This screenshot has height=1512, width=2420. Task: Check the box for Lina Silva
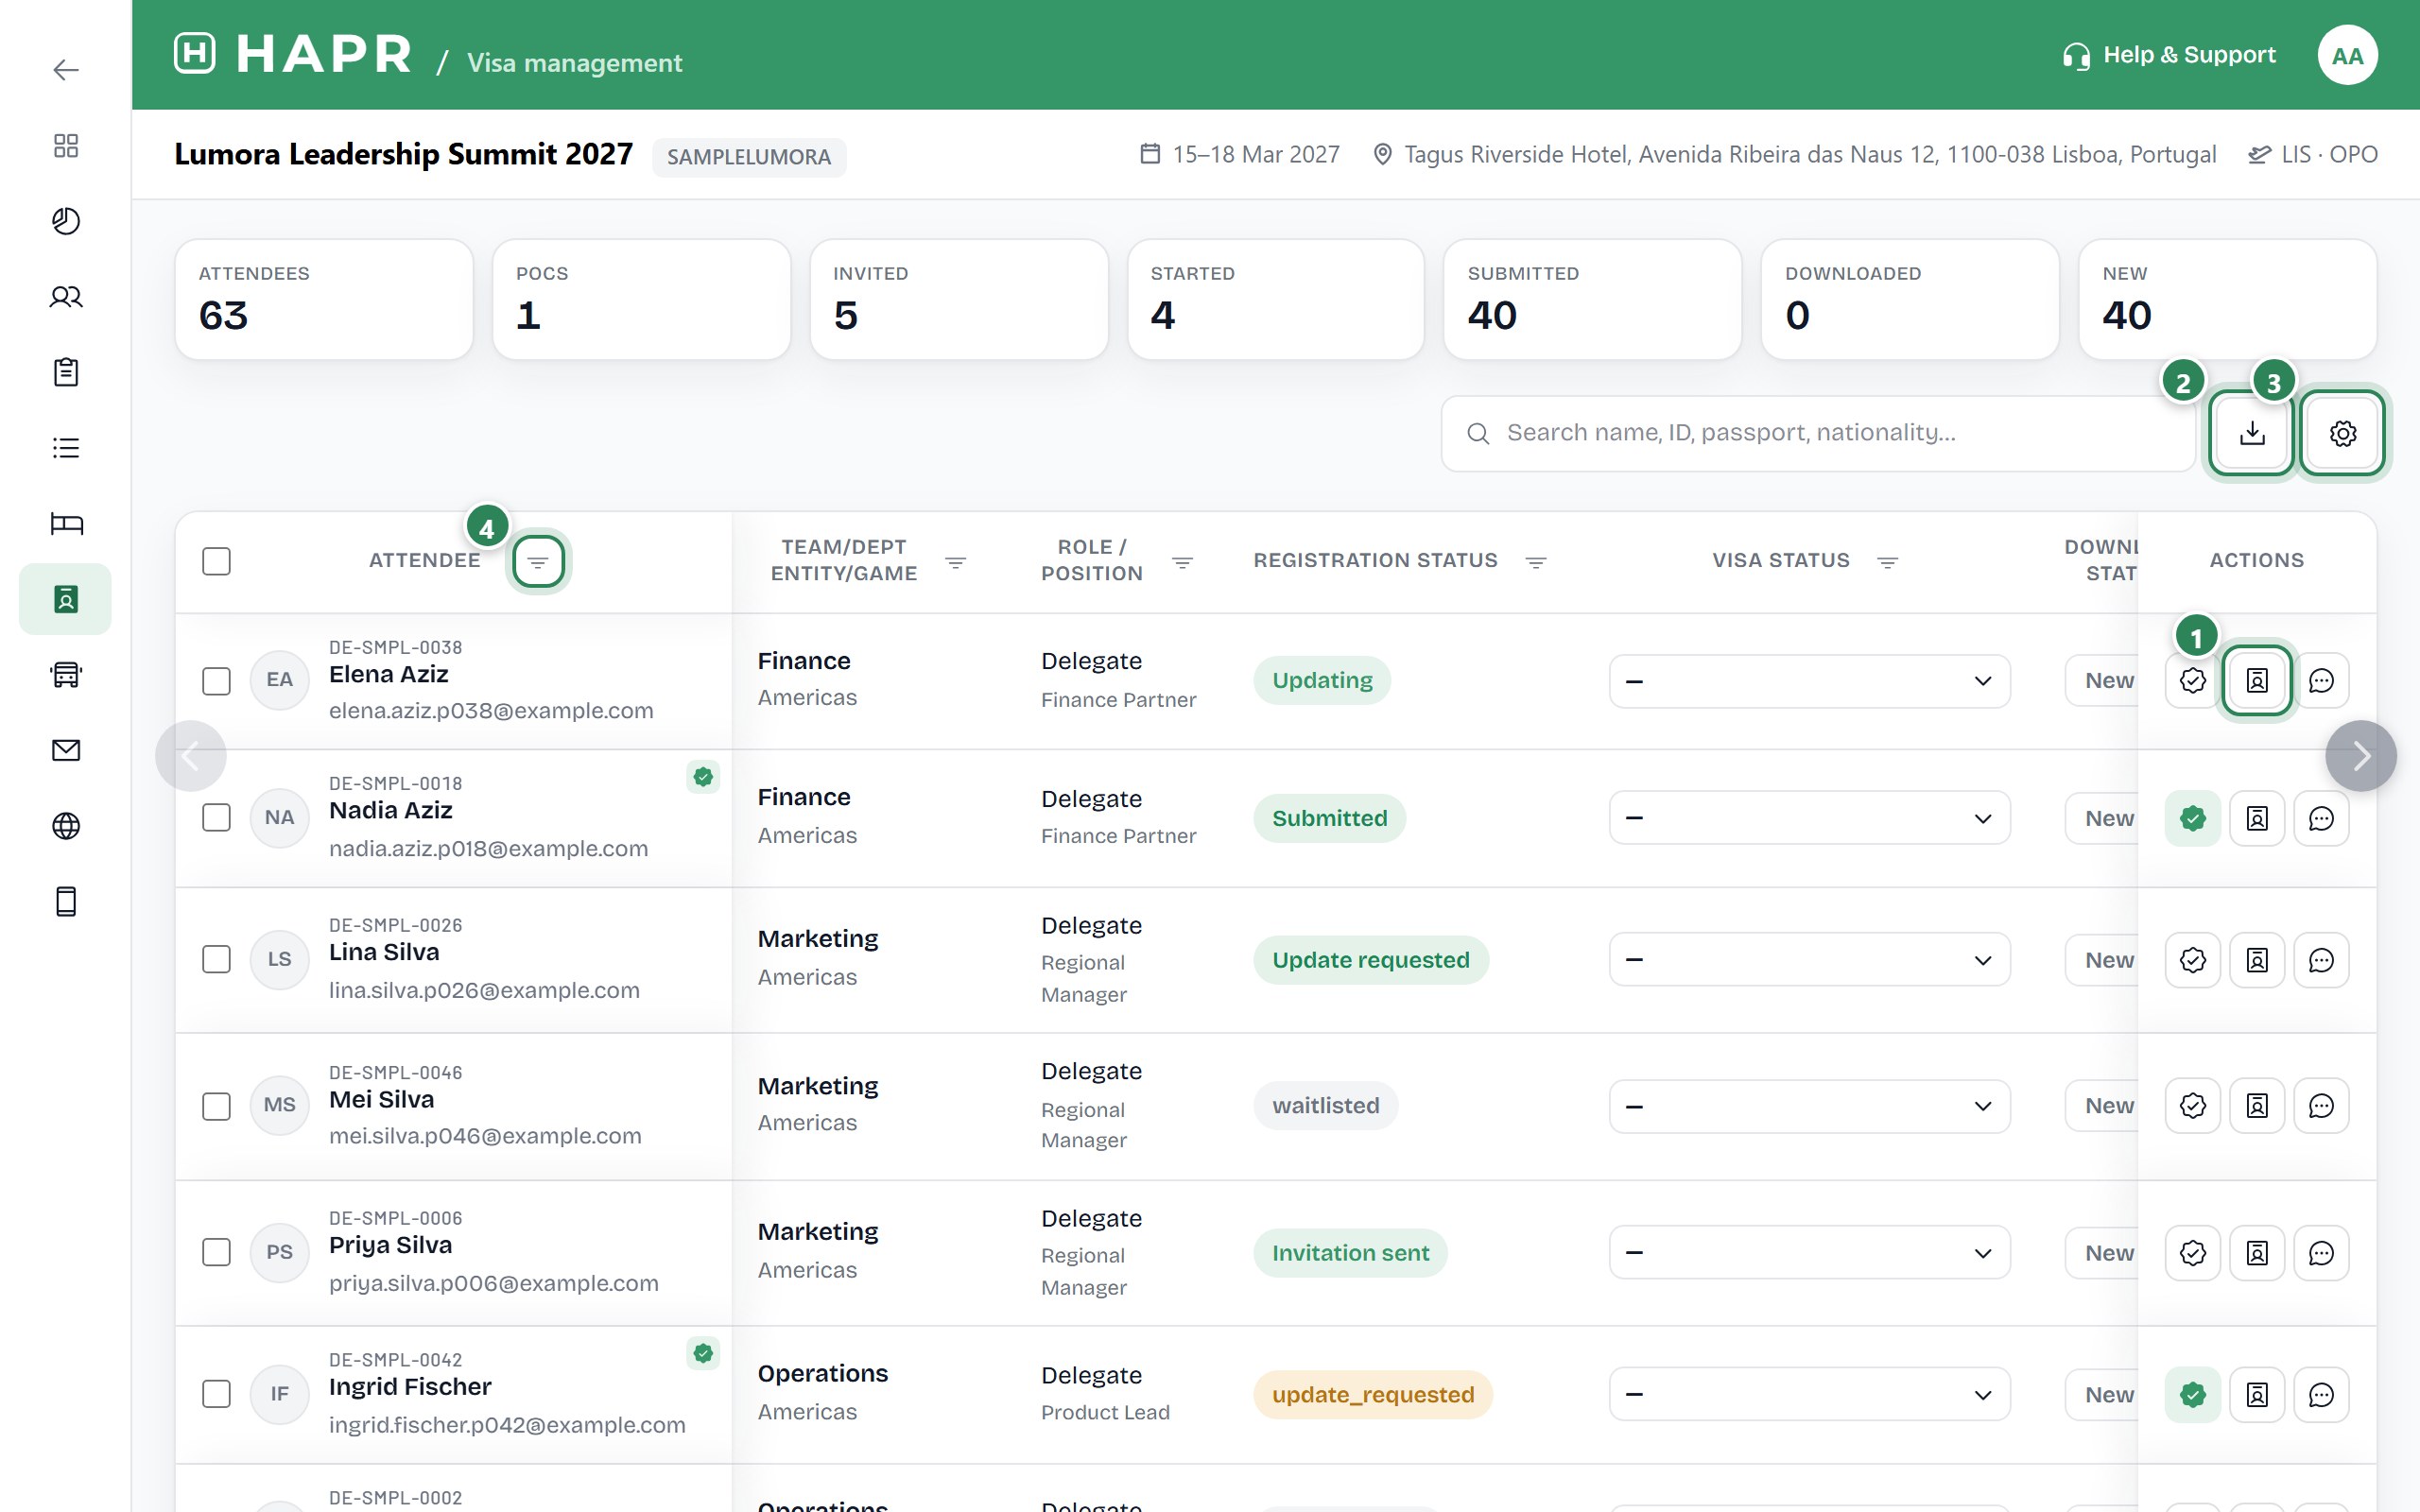[216, 959]
